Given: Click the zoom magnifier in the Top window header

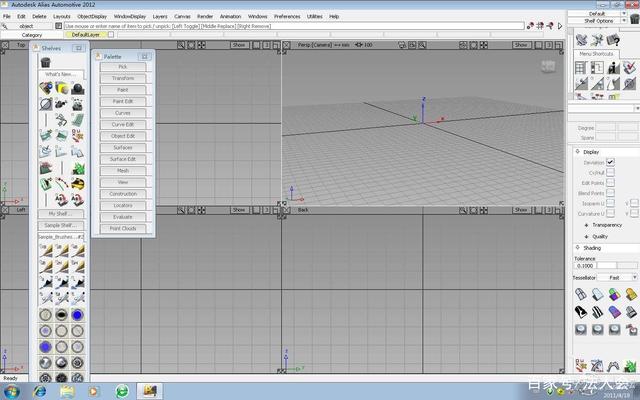Looking at the screenshot, I should [181, 45].
